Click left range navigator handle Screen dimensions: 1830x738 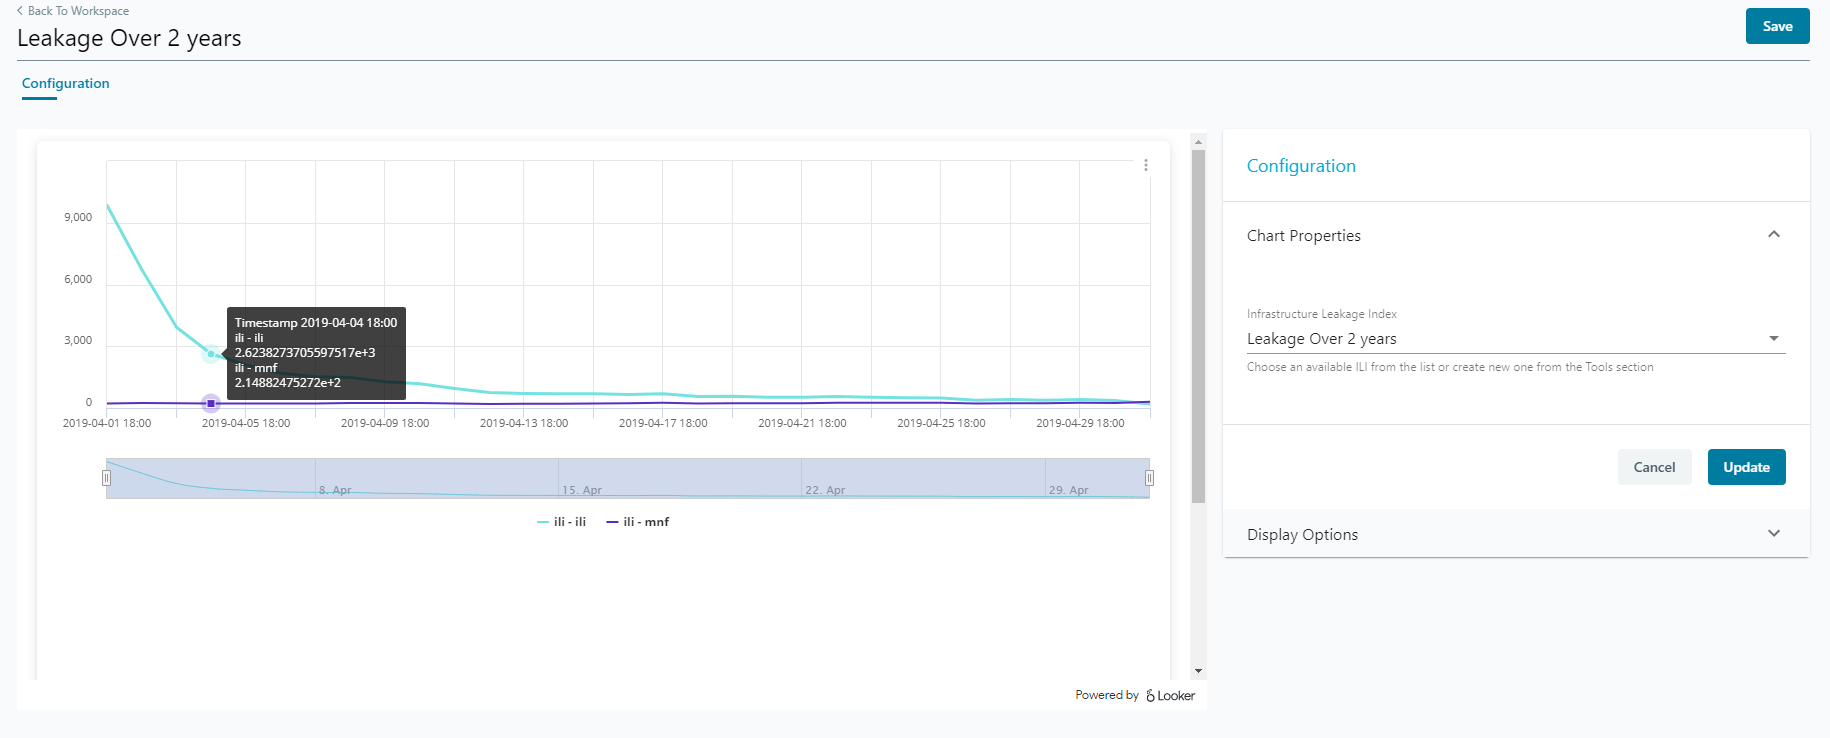point(106,478)
